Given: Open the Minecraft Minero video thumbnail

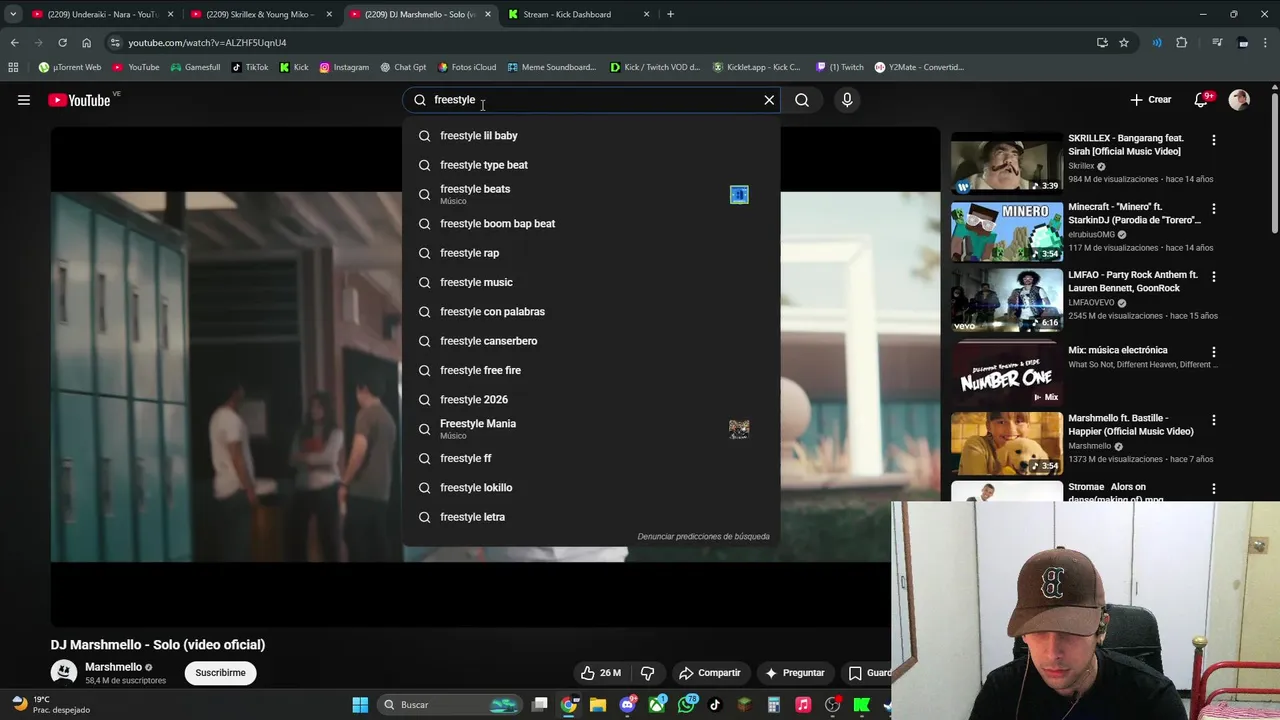Looking at the screenshot, I should tap(1007, 232).
